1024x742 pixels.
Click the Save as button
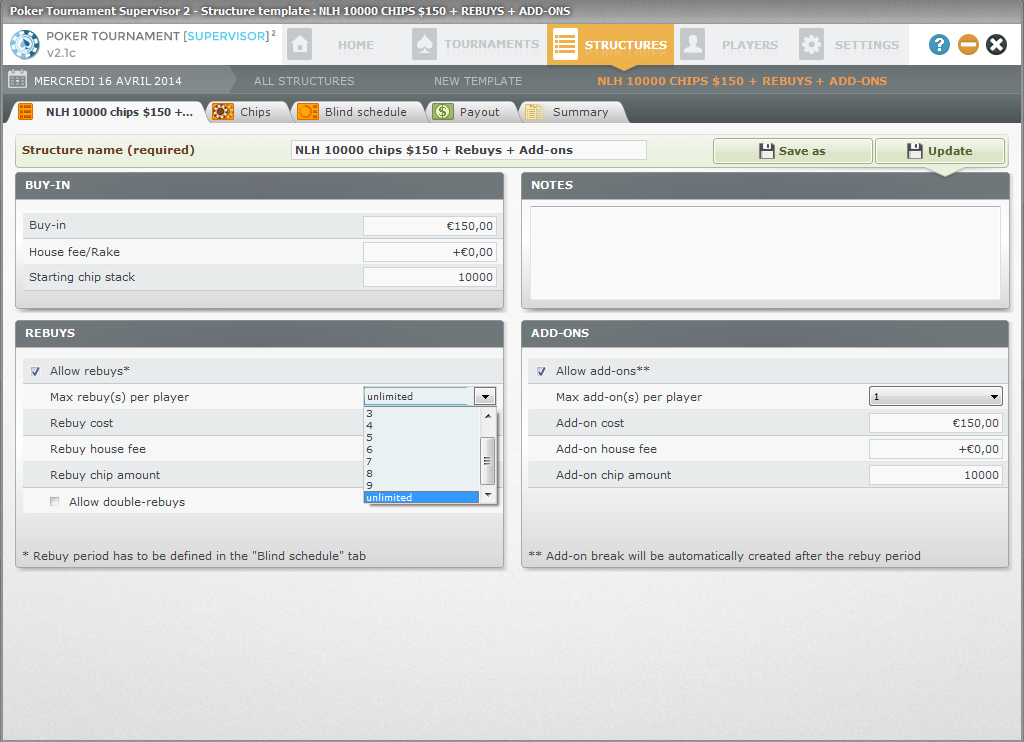click(x=793, y=151)
